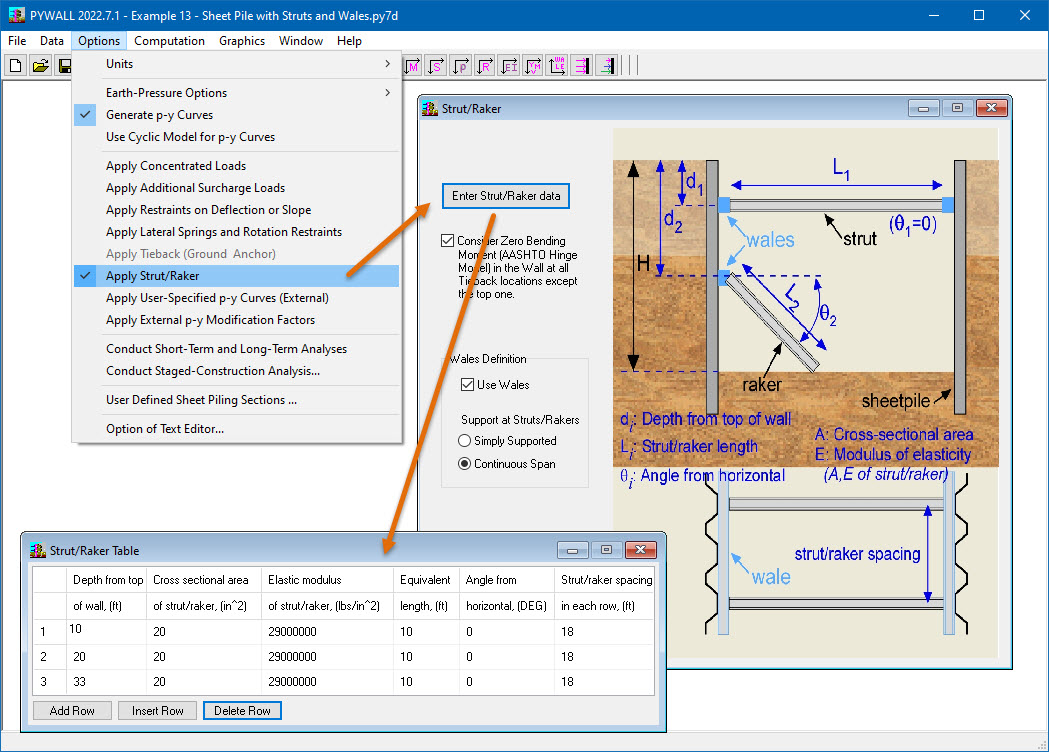1049x752 pixels.
Task: Save the file with the disk icon
Action: tap(63, 65)
